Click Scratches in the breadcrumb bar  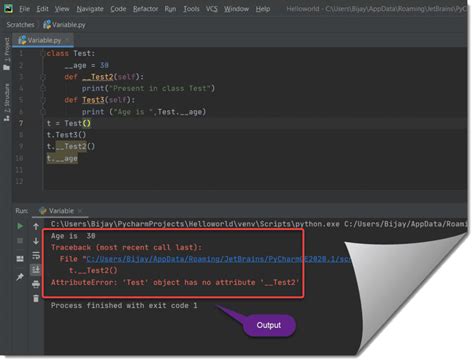tap(20, 25)
